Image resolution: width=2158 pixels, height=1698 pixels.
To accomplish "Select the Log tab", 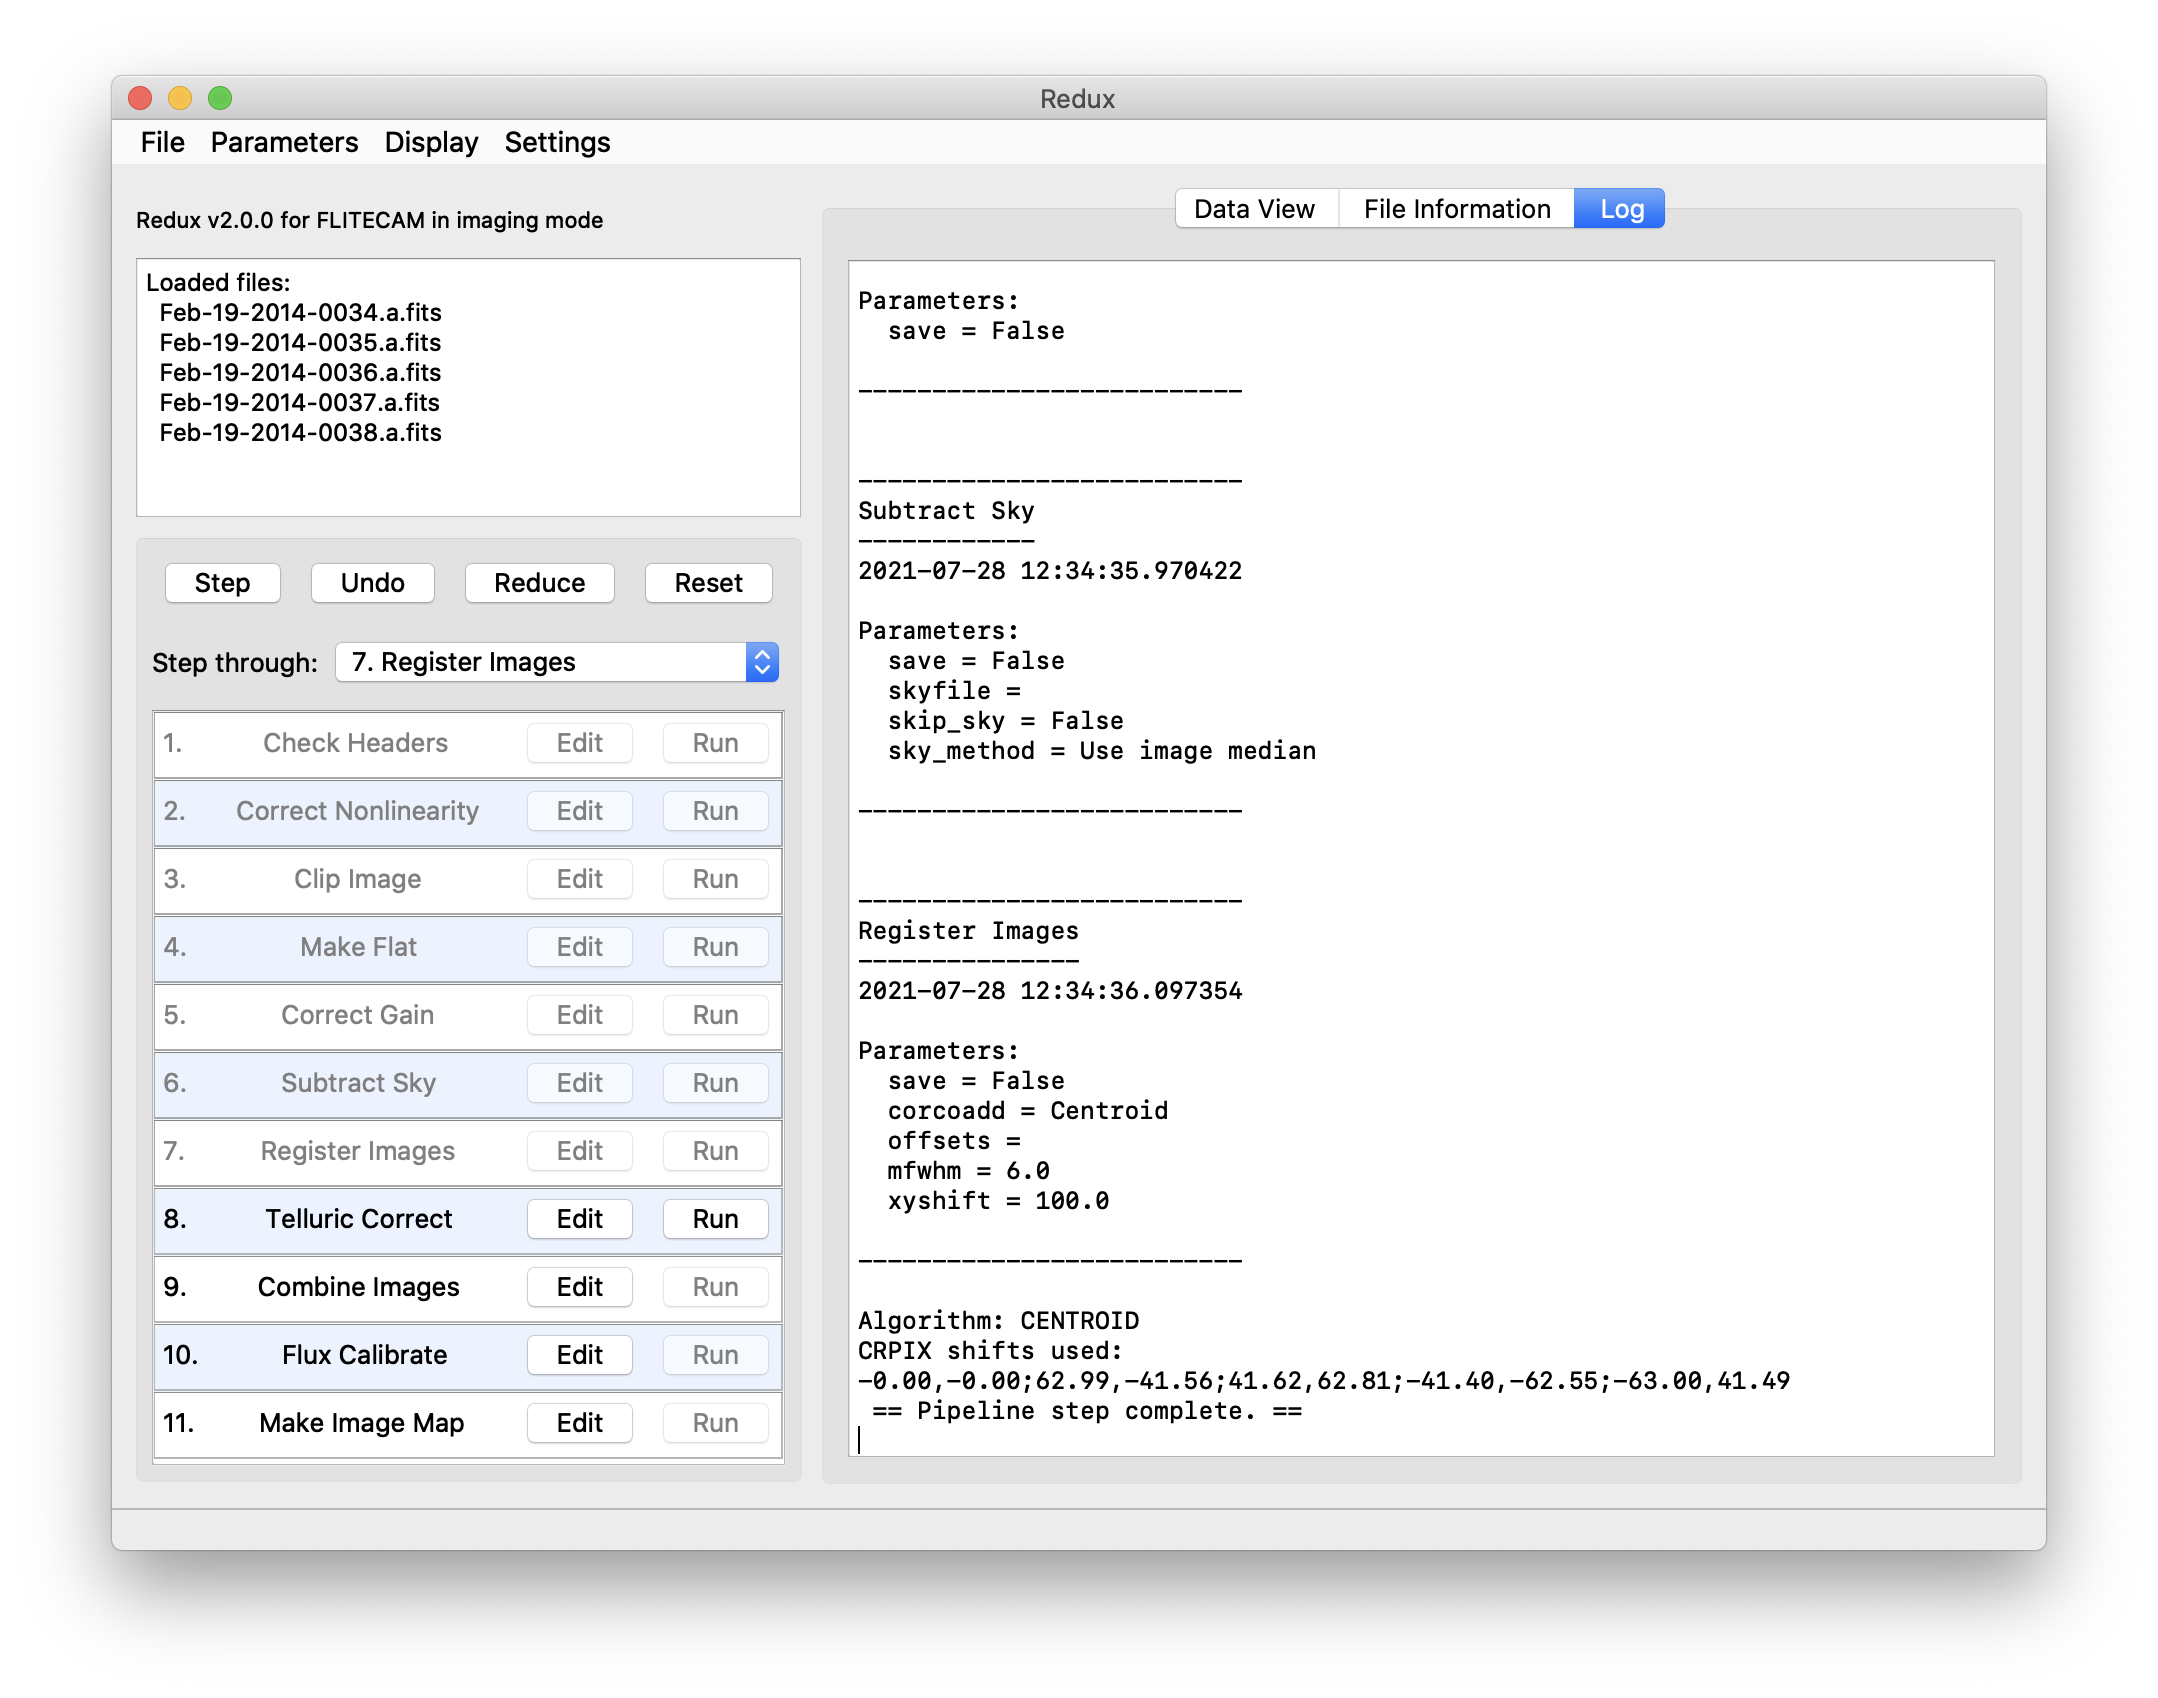I will point(1618,208).
